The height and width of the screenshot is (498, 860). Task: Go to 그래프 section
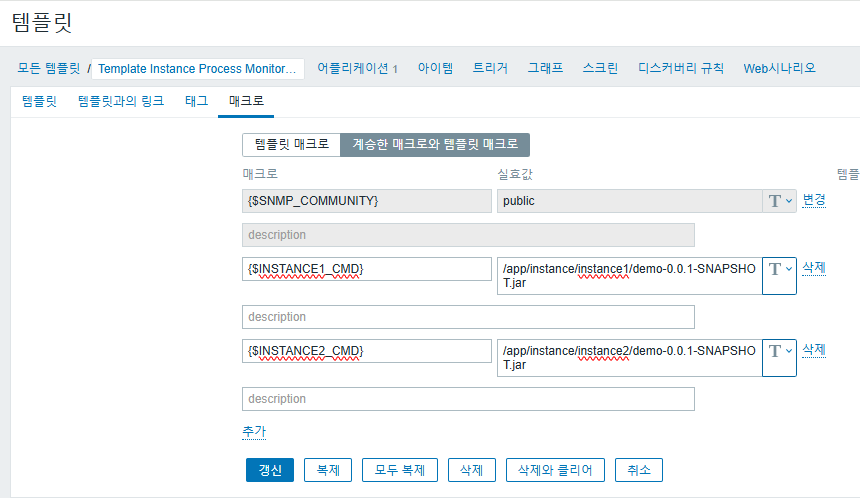click(x=545, y=69)
